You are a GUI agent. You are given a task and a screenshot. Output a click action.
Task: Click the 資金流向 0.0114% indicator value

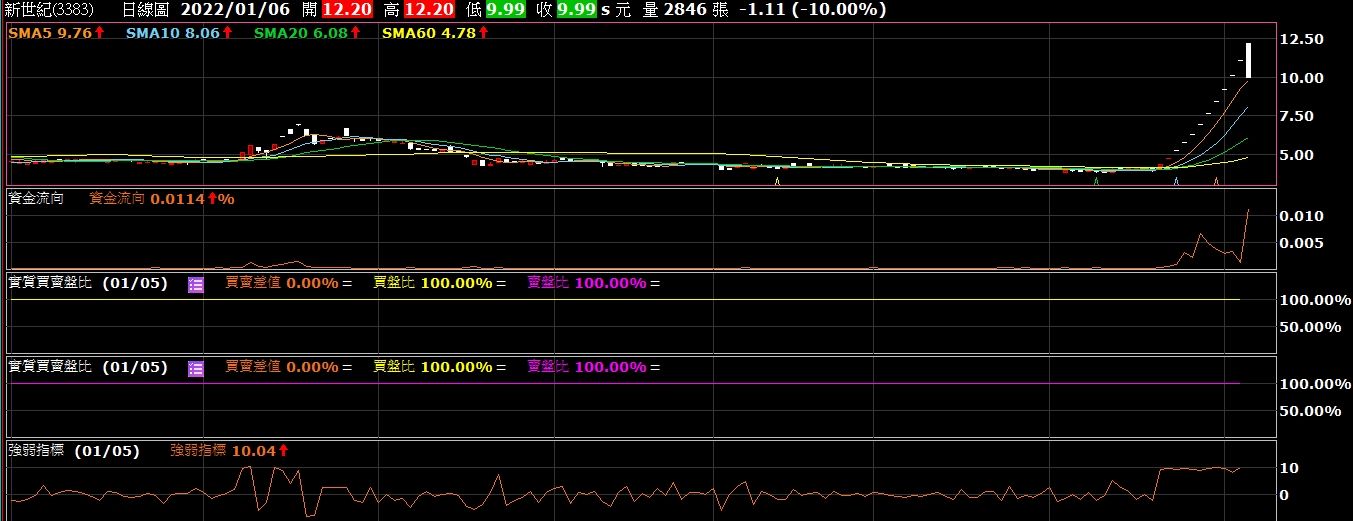162,199
